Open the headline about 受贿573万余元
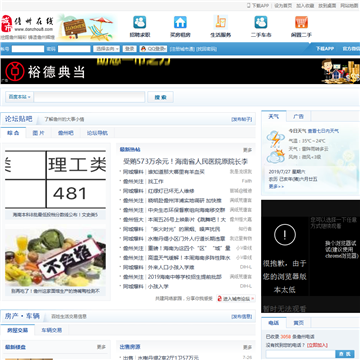This screenshot has height=360, width=360. 186,162
